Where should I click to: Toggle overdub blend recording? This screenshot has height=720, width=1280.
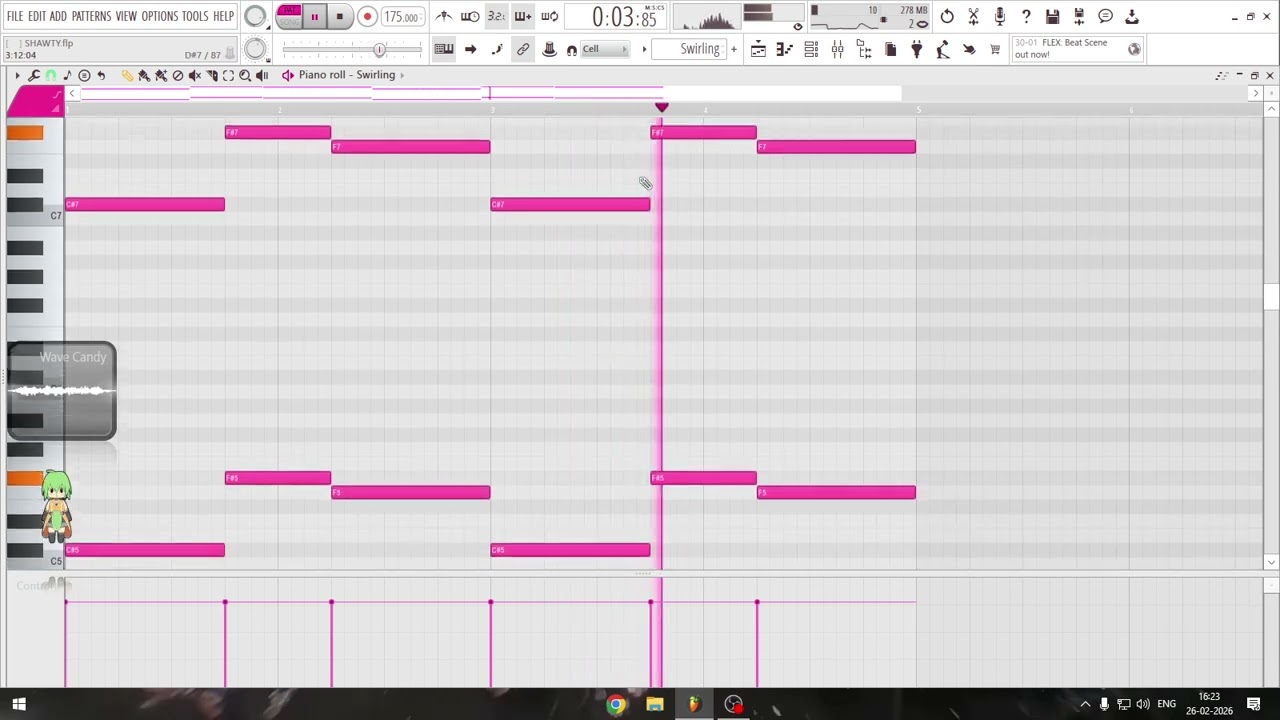coord(523,16)
